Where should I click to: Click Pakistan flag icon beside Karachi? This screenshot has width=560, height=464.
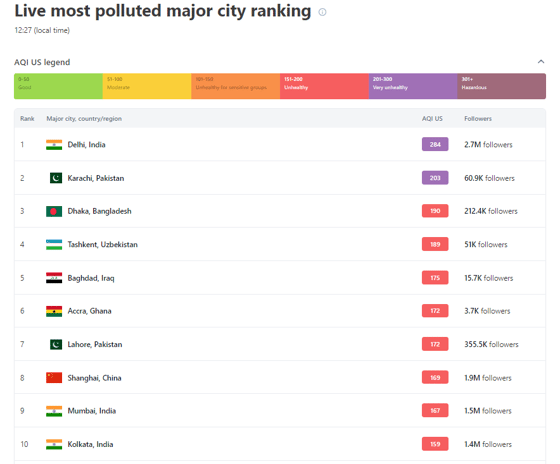56,178
